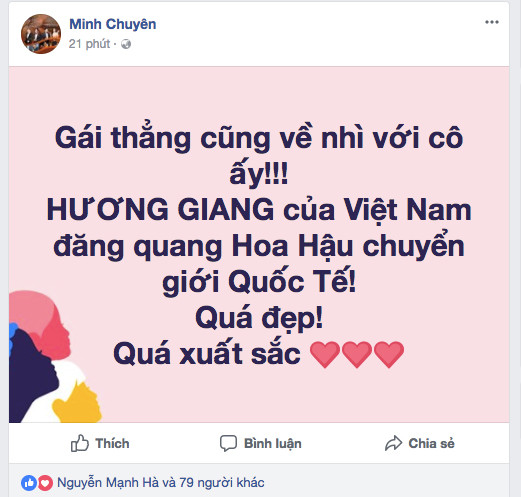
Task: Show the 79 người khác reactors list
Action: [x=222, y=483]
